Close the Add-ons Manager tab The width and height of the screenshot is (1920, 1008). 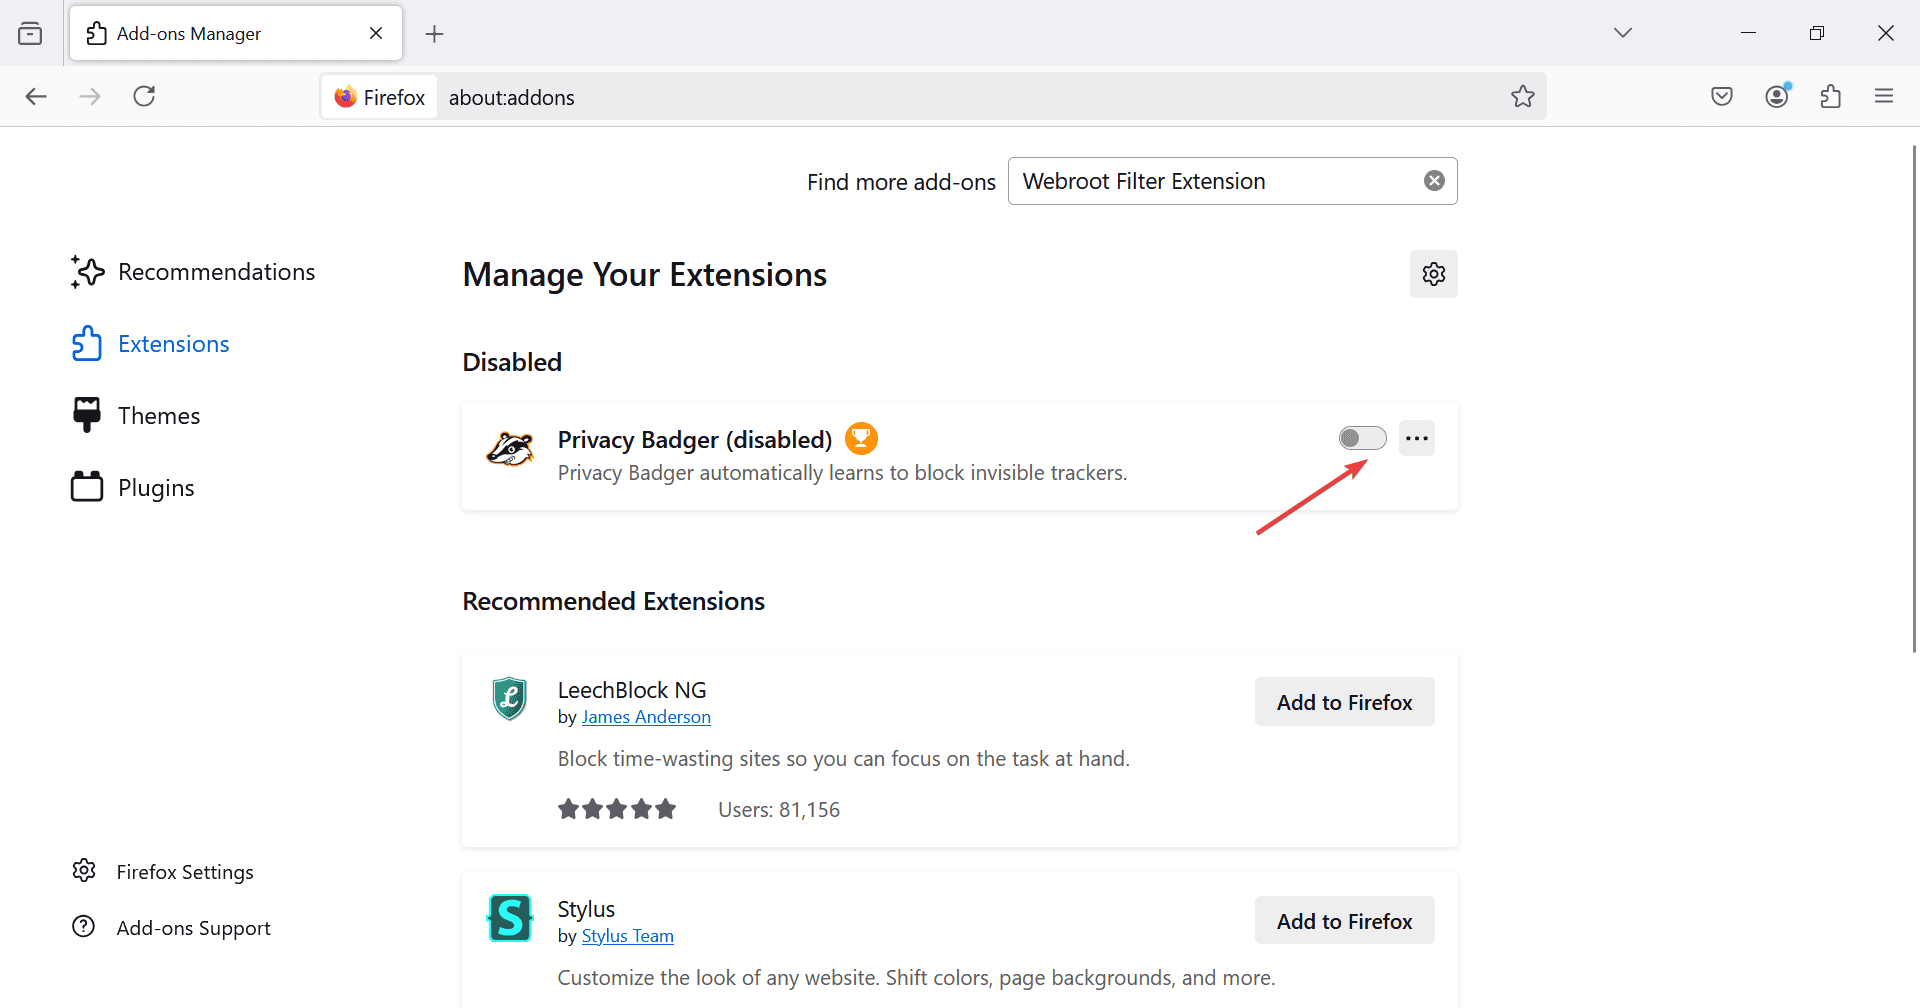376,33
